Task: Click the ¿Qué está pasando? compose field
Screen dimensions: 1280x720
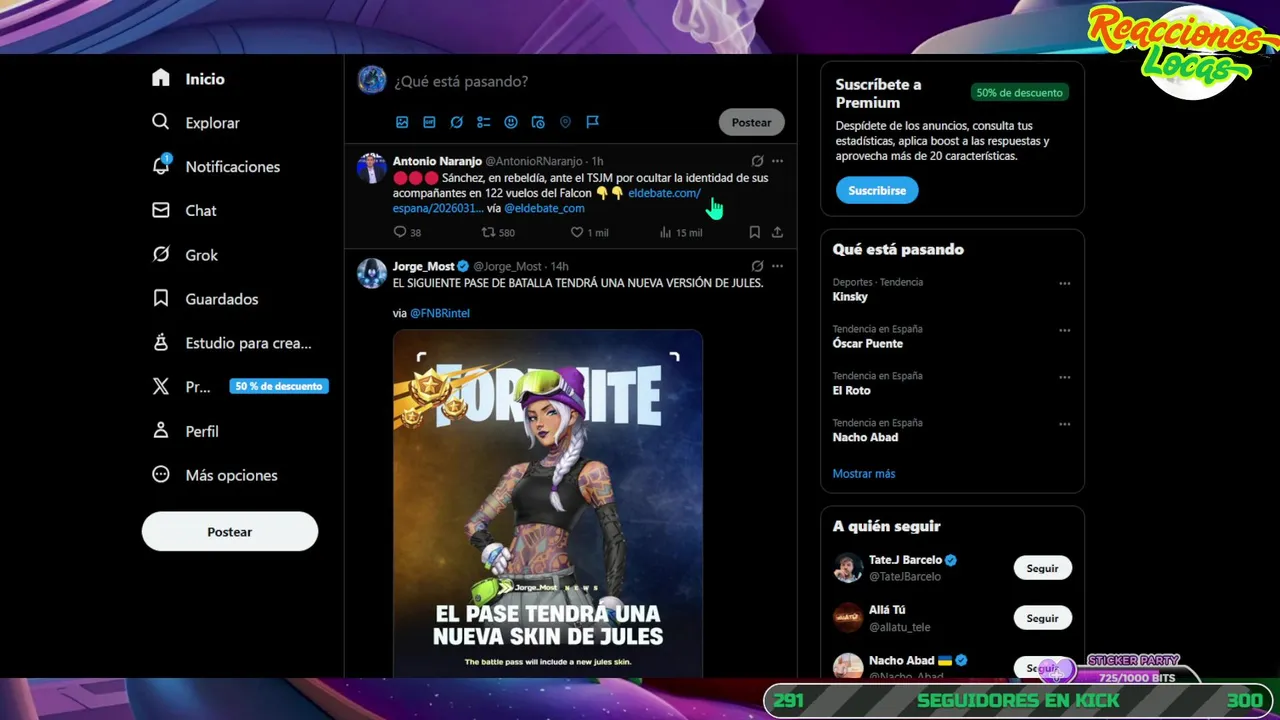Action: (x=461, y=81)
